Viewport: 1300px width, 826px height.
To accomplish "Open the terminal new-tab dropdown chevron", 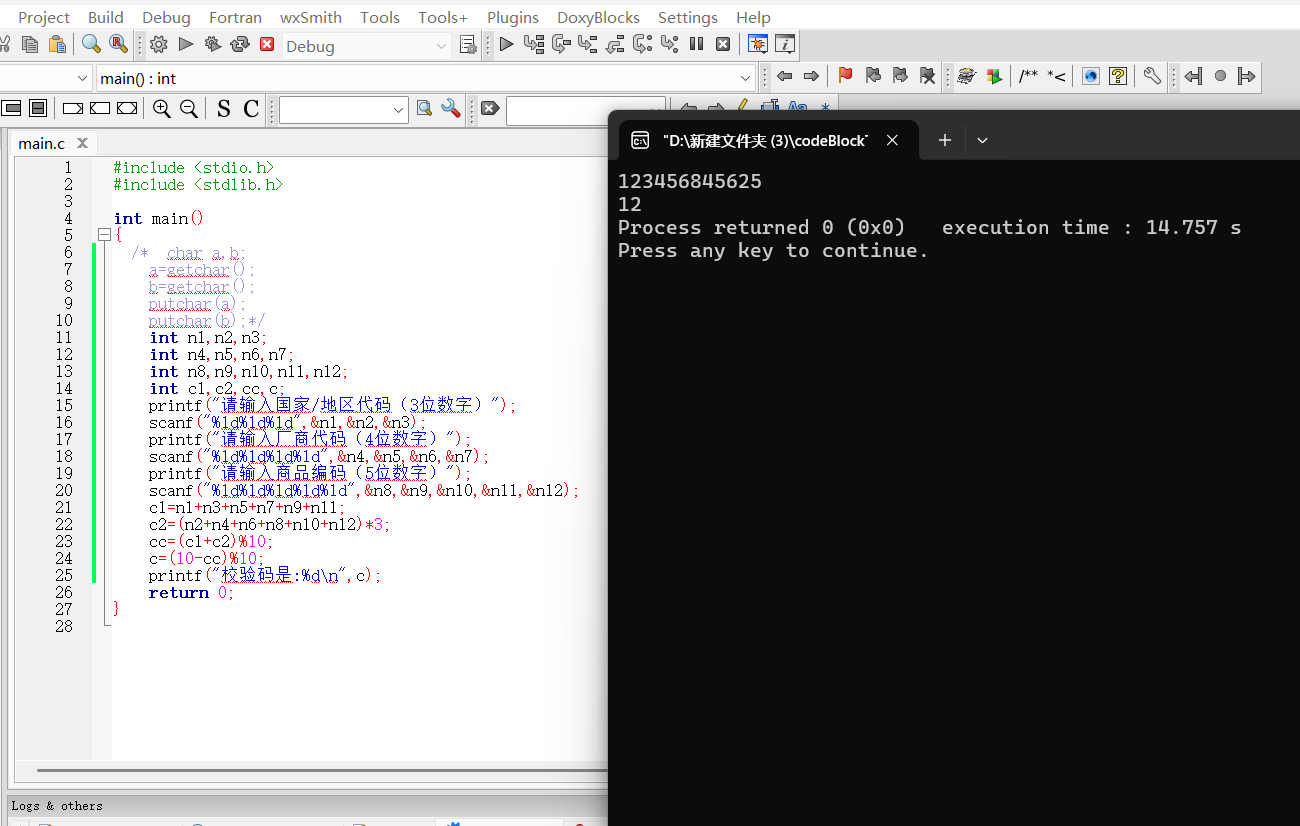I will click(982, 141).
